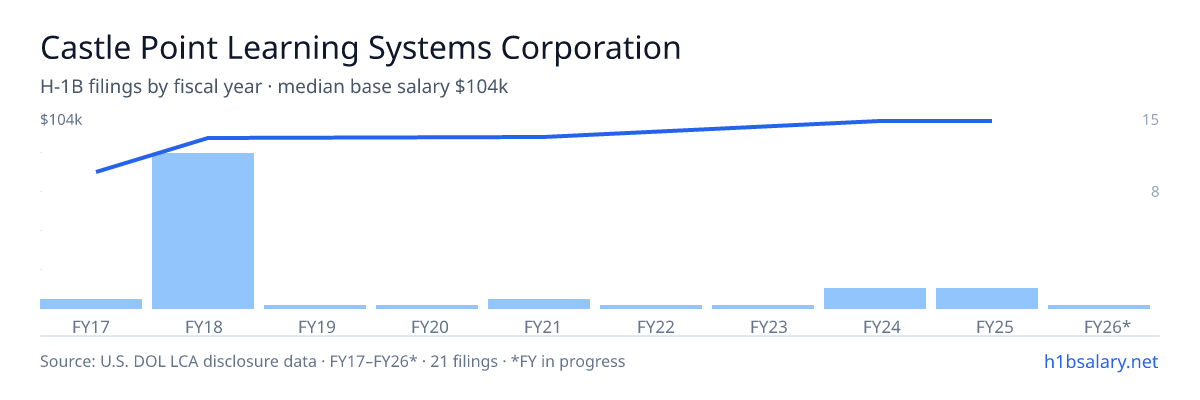Select the FY25 bar
This screenshot has width=1200, height=400.
[x=987, y=298]
